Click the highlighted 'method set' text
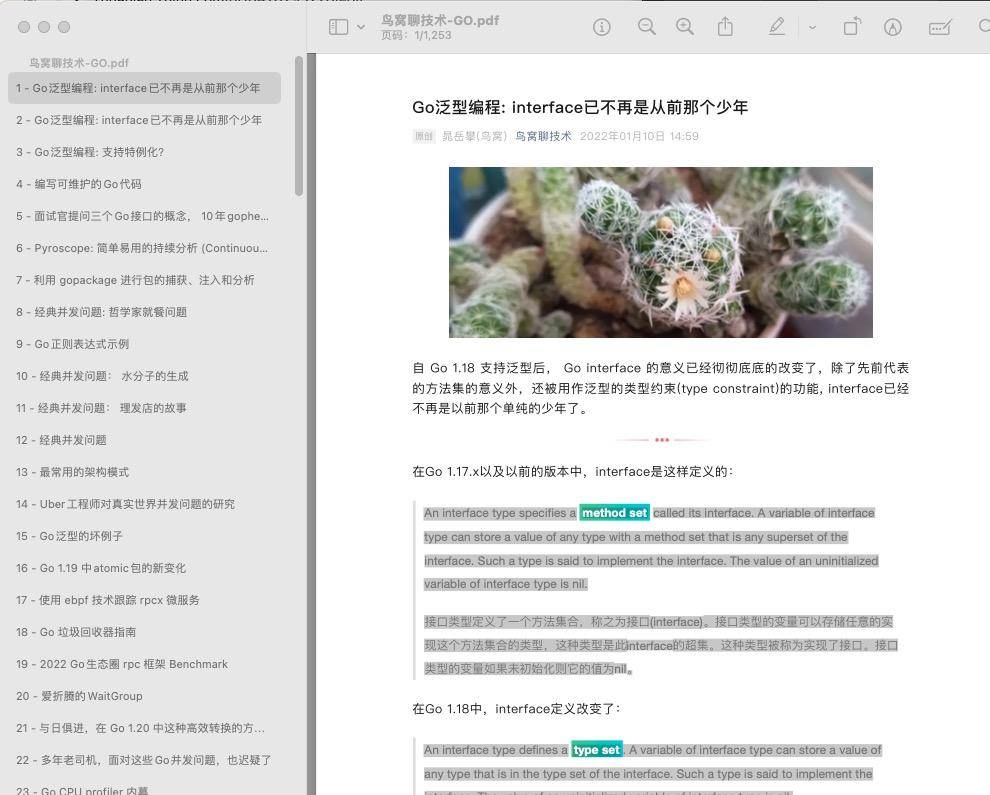 click(614, 513)
